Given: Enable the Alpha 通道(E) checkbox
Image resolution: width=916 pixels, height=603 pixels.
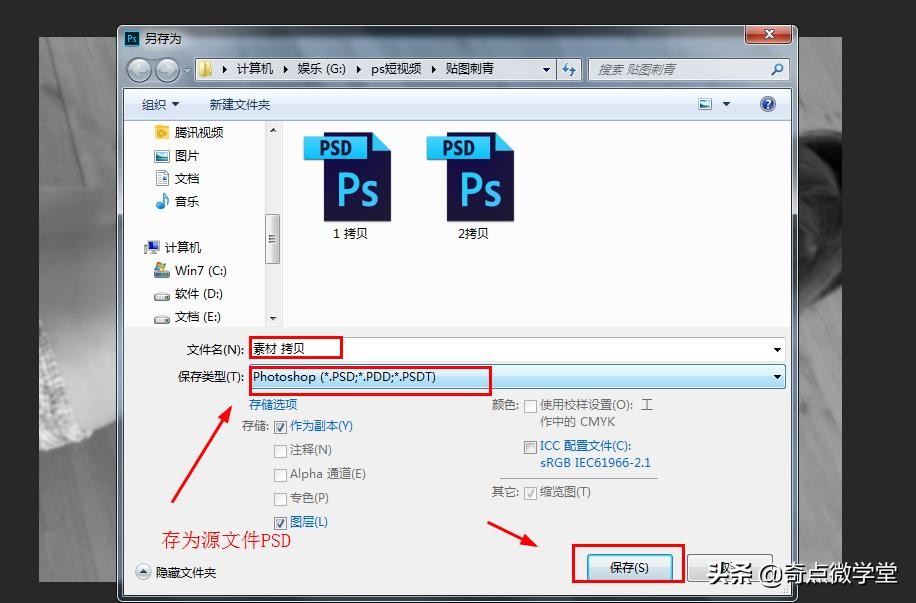Looking at the screenshot, I should click(x=281, y=474).
